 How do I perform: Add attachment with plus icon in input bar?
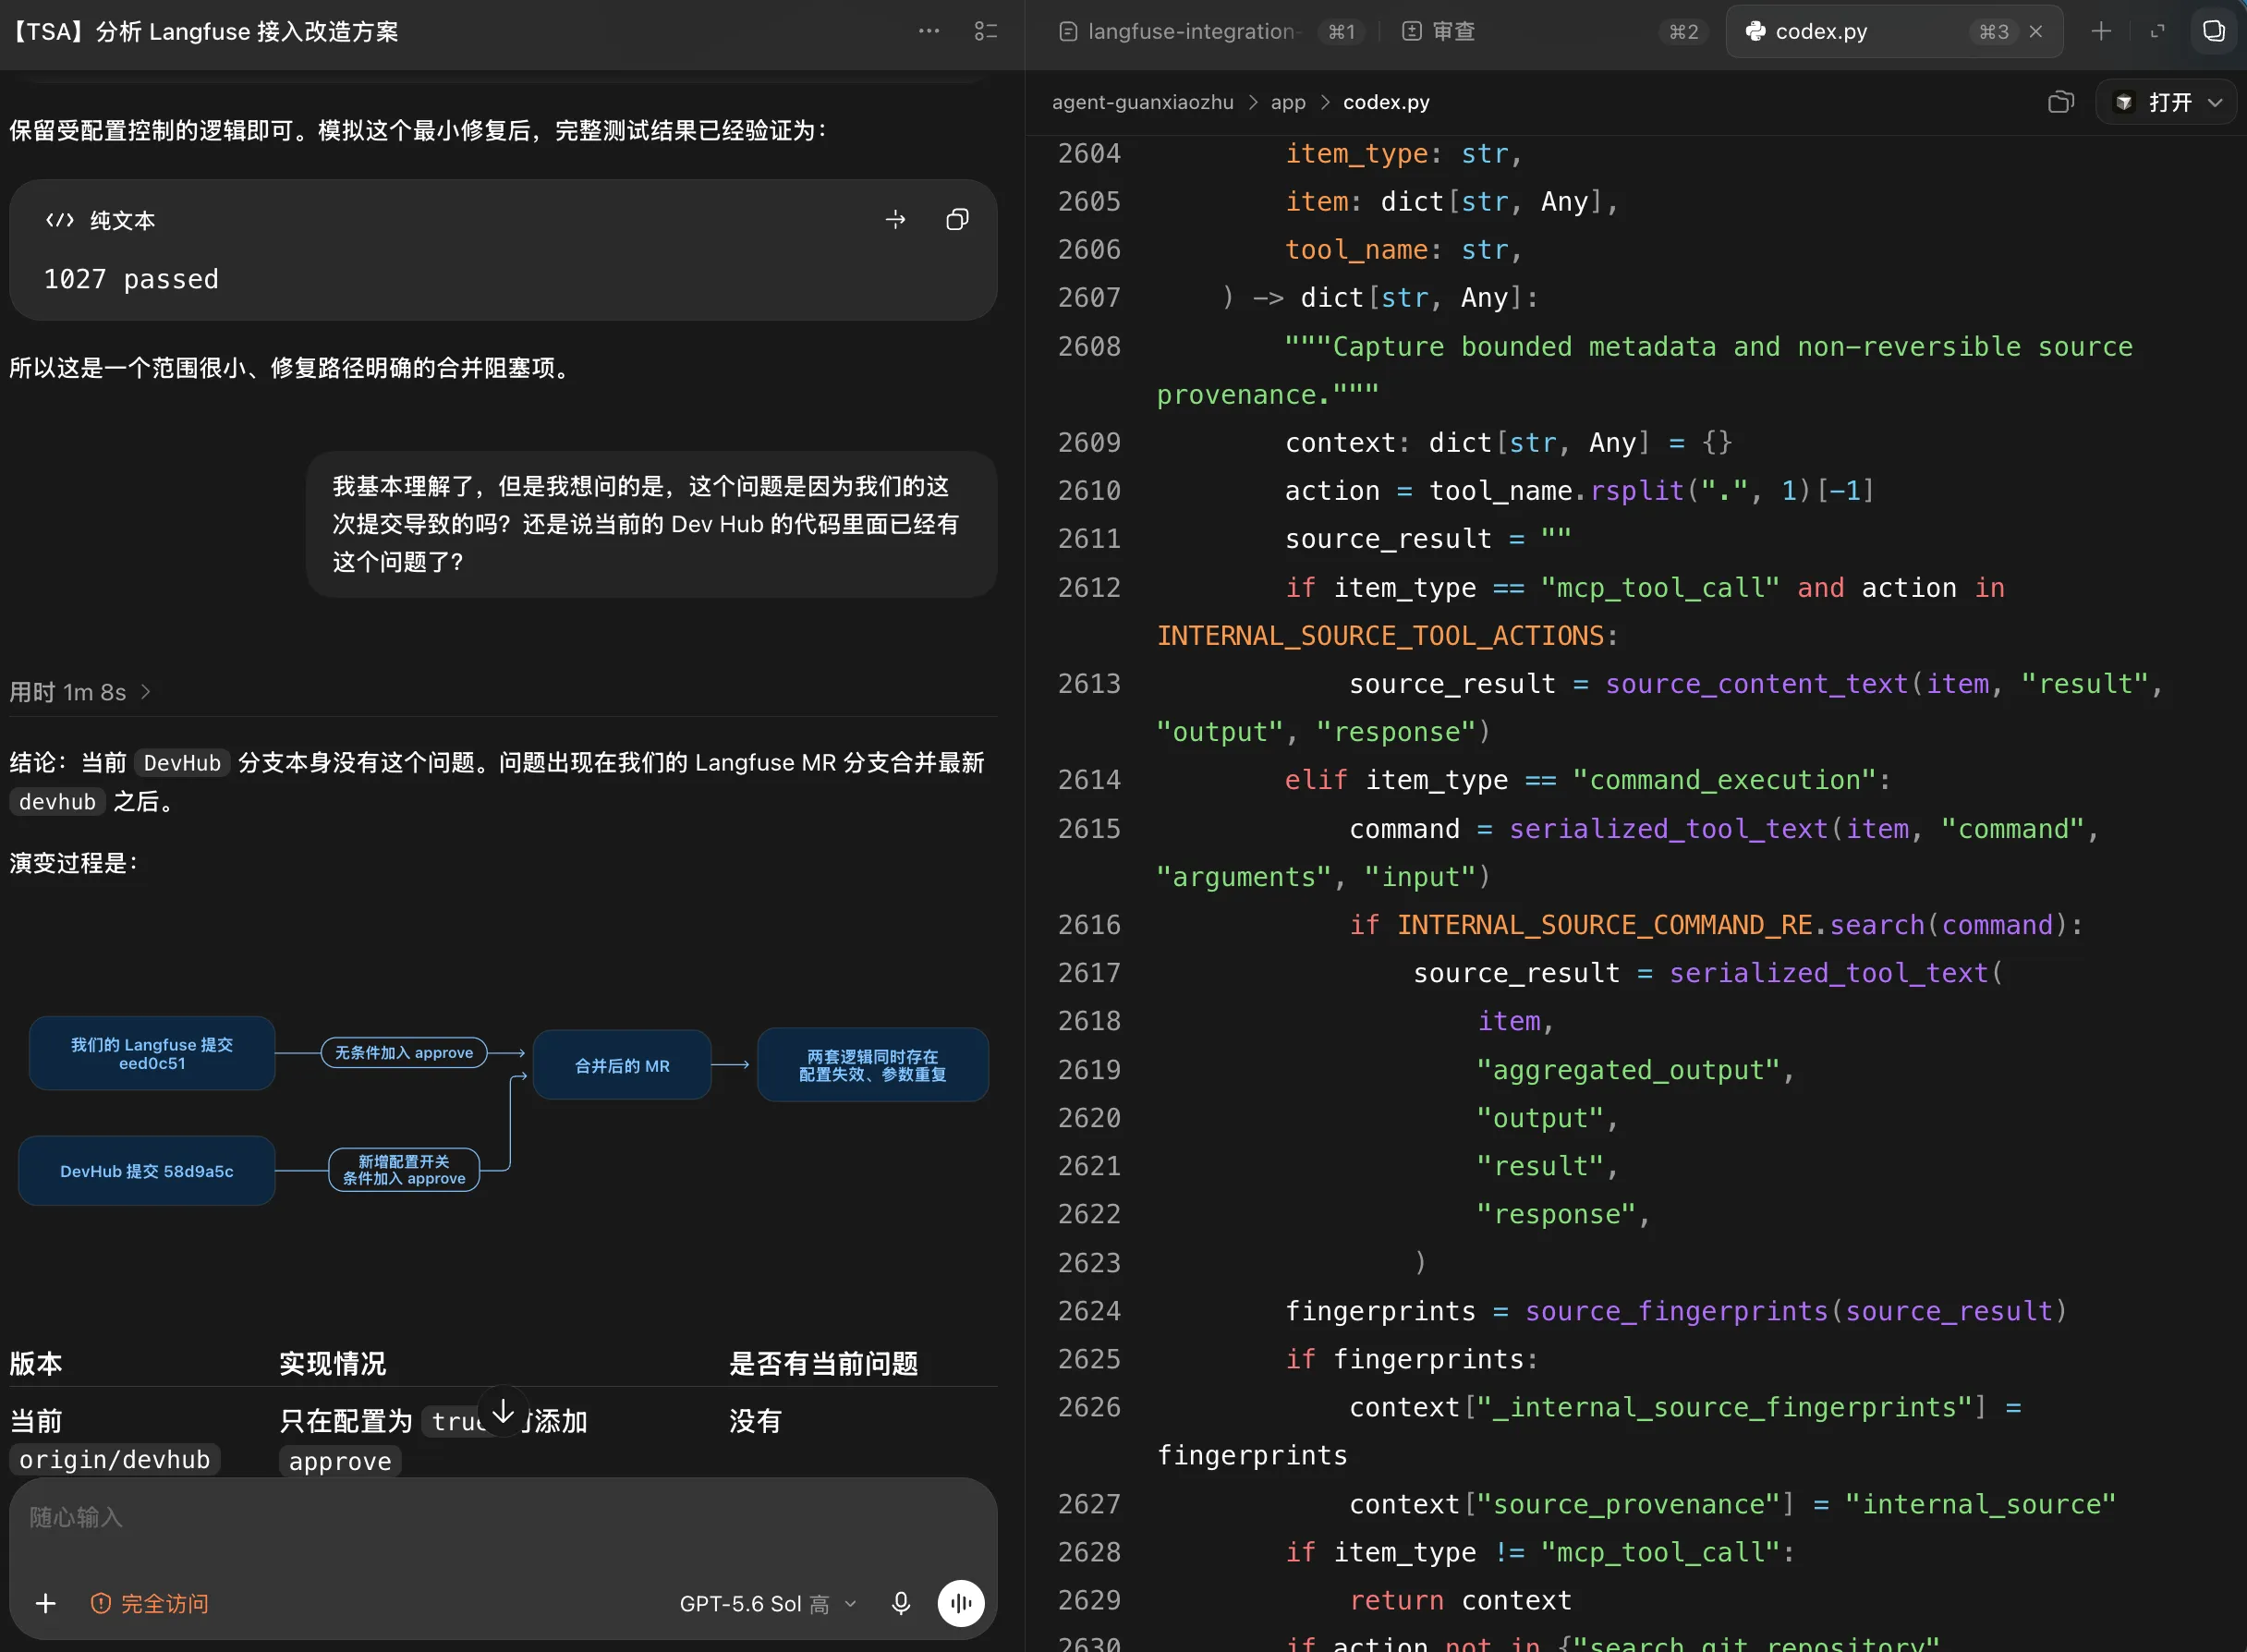tap(46, 1603)
